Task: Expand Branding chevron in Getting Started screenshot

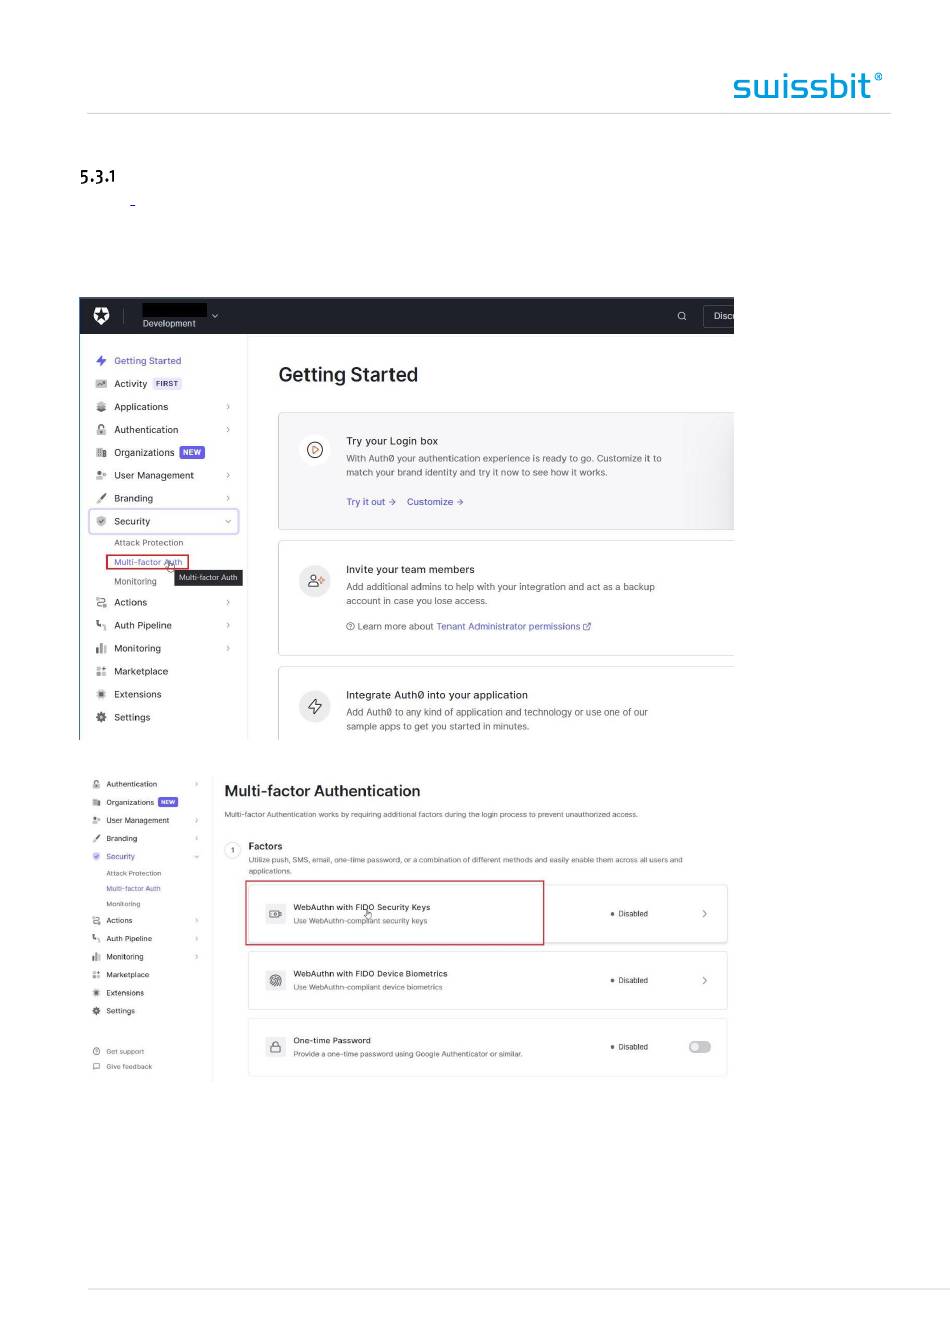Action: [x=228, y=498]
